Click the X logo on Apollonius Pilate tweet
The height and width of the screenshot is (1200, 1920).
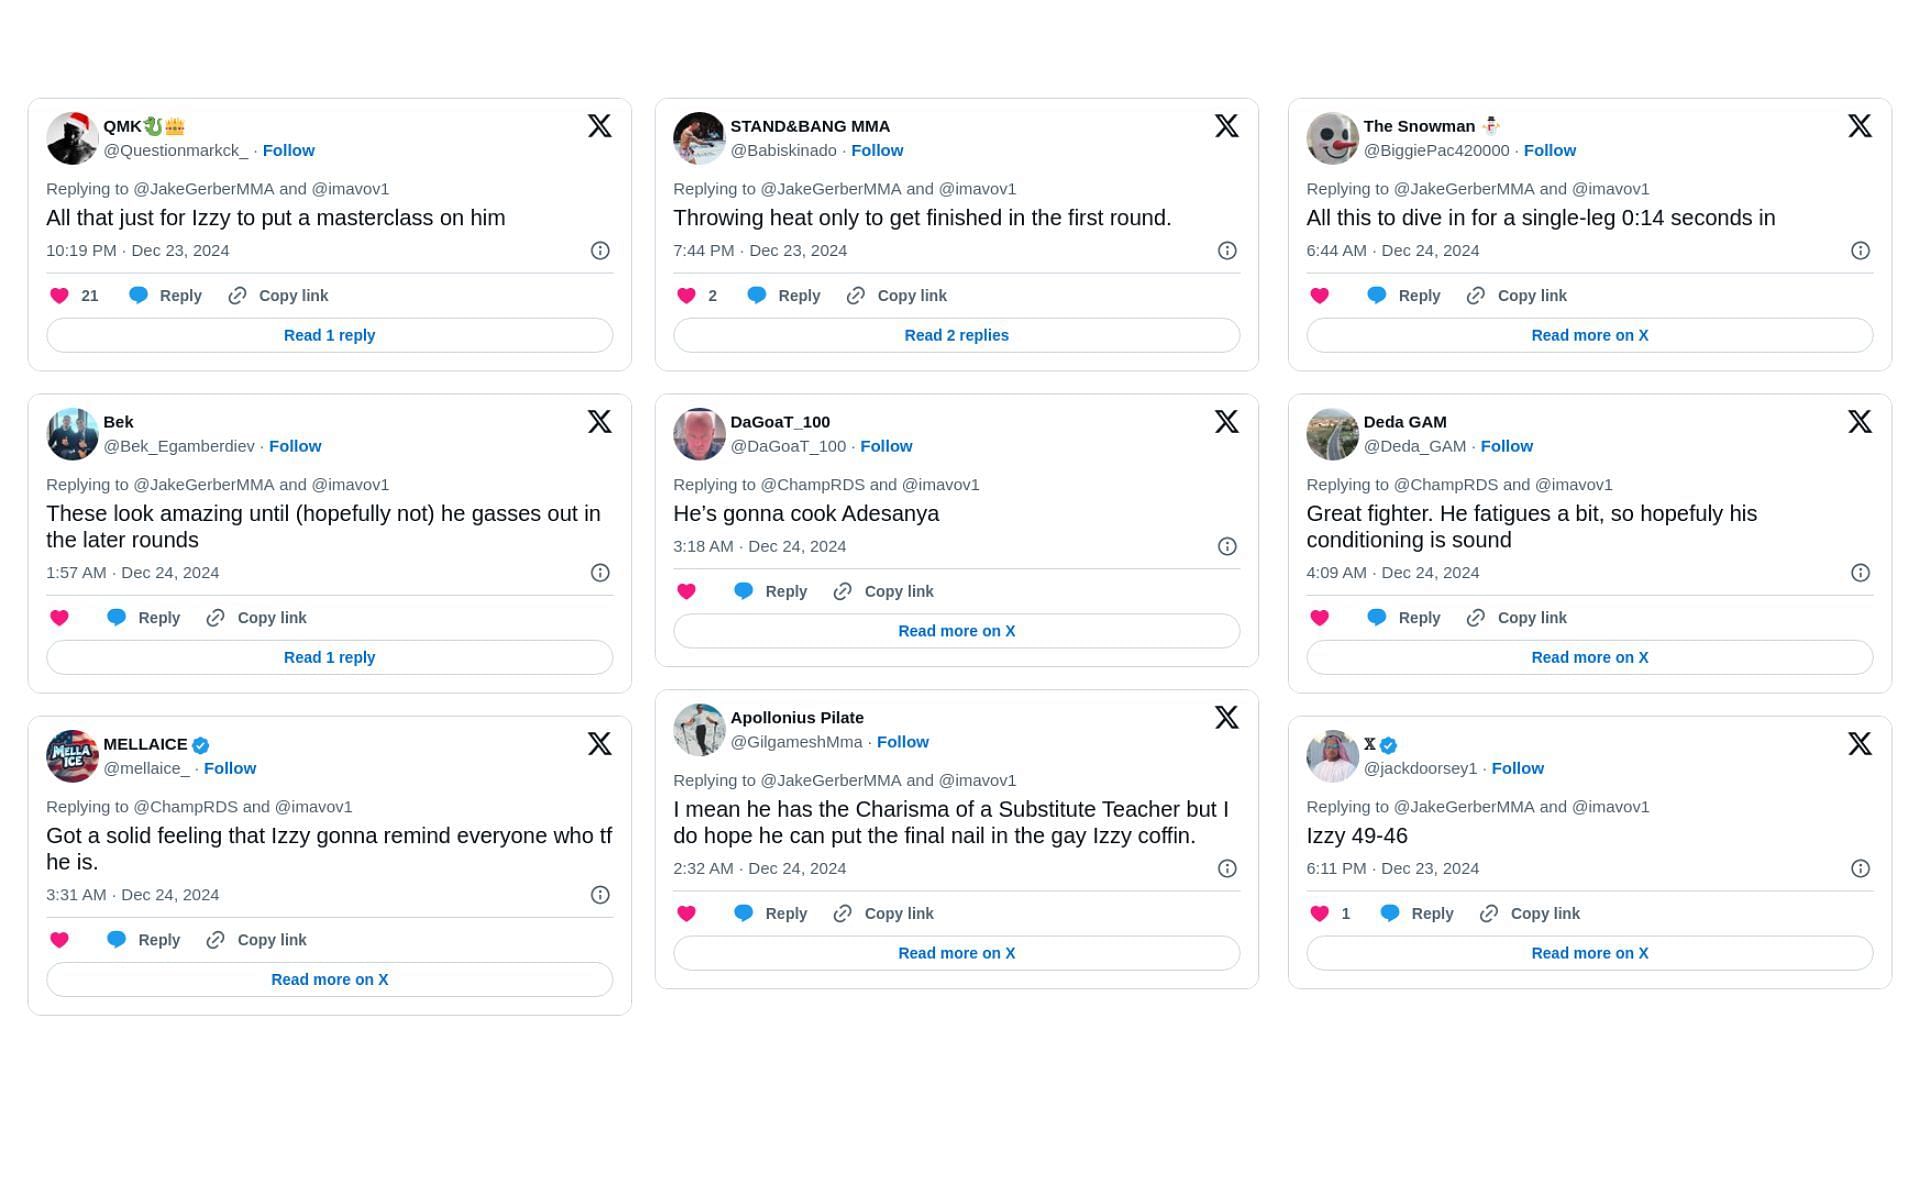point(1227,716)
